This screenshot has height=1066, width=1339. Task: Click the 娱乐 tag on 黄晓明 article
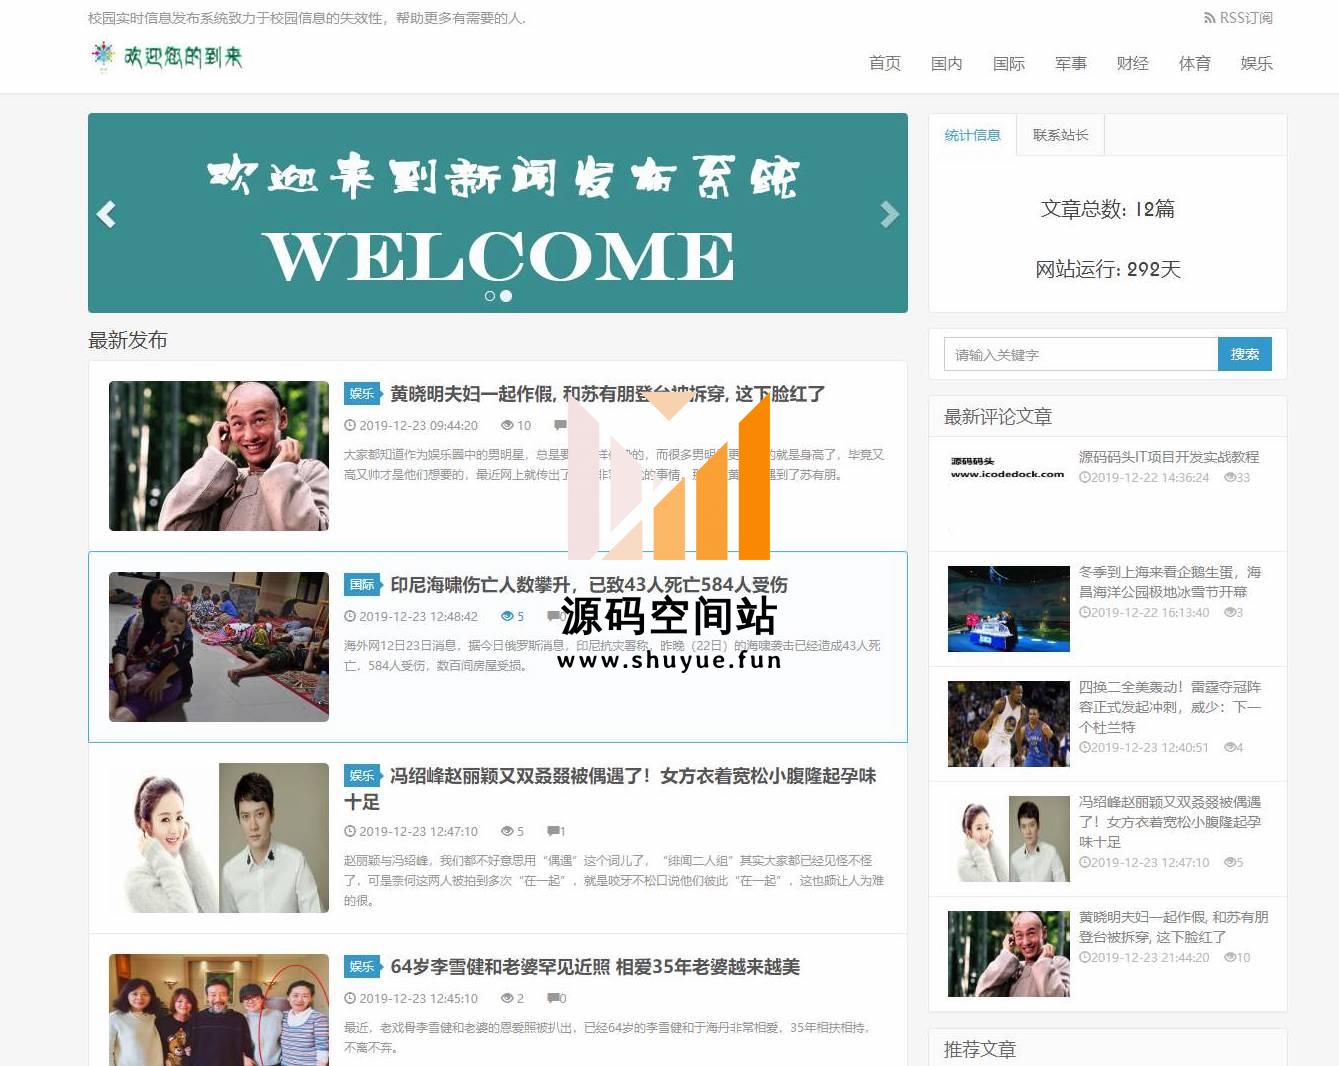(x=362, y=394)
